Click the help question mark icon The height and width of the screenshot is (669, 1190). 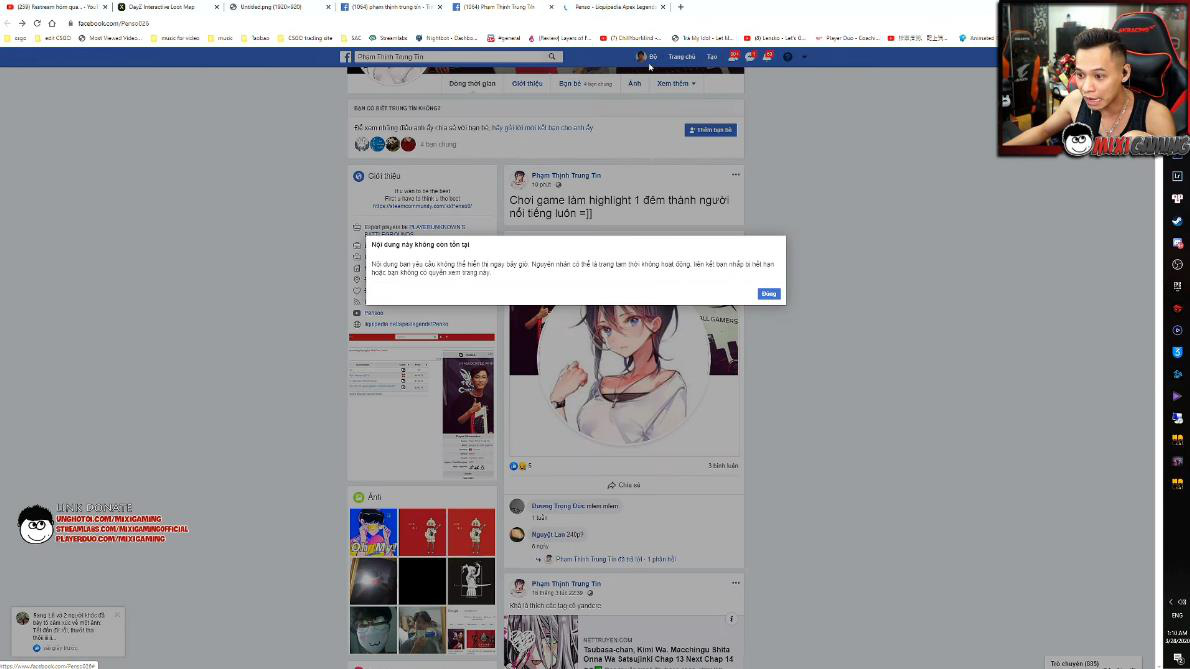[788, 57]
